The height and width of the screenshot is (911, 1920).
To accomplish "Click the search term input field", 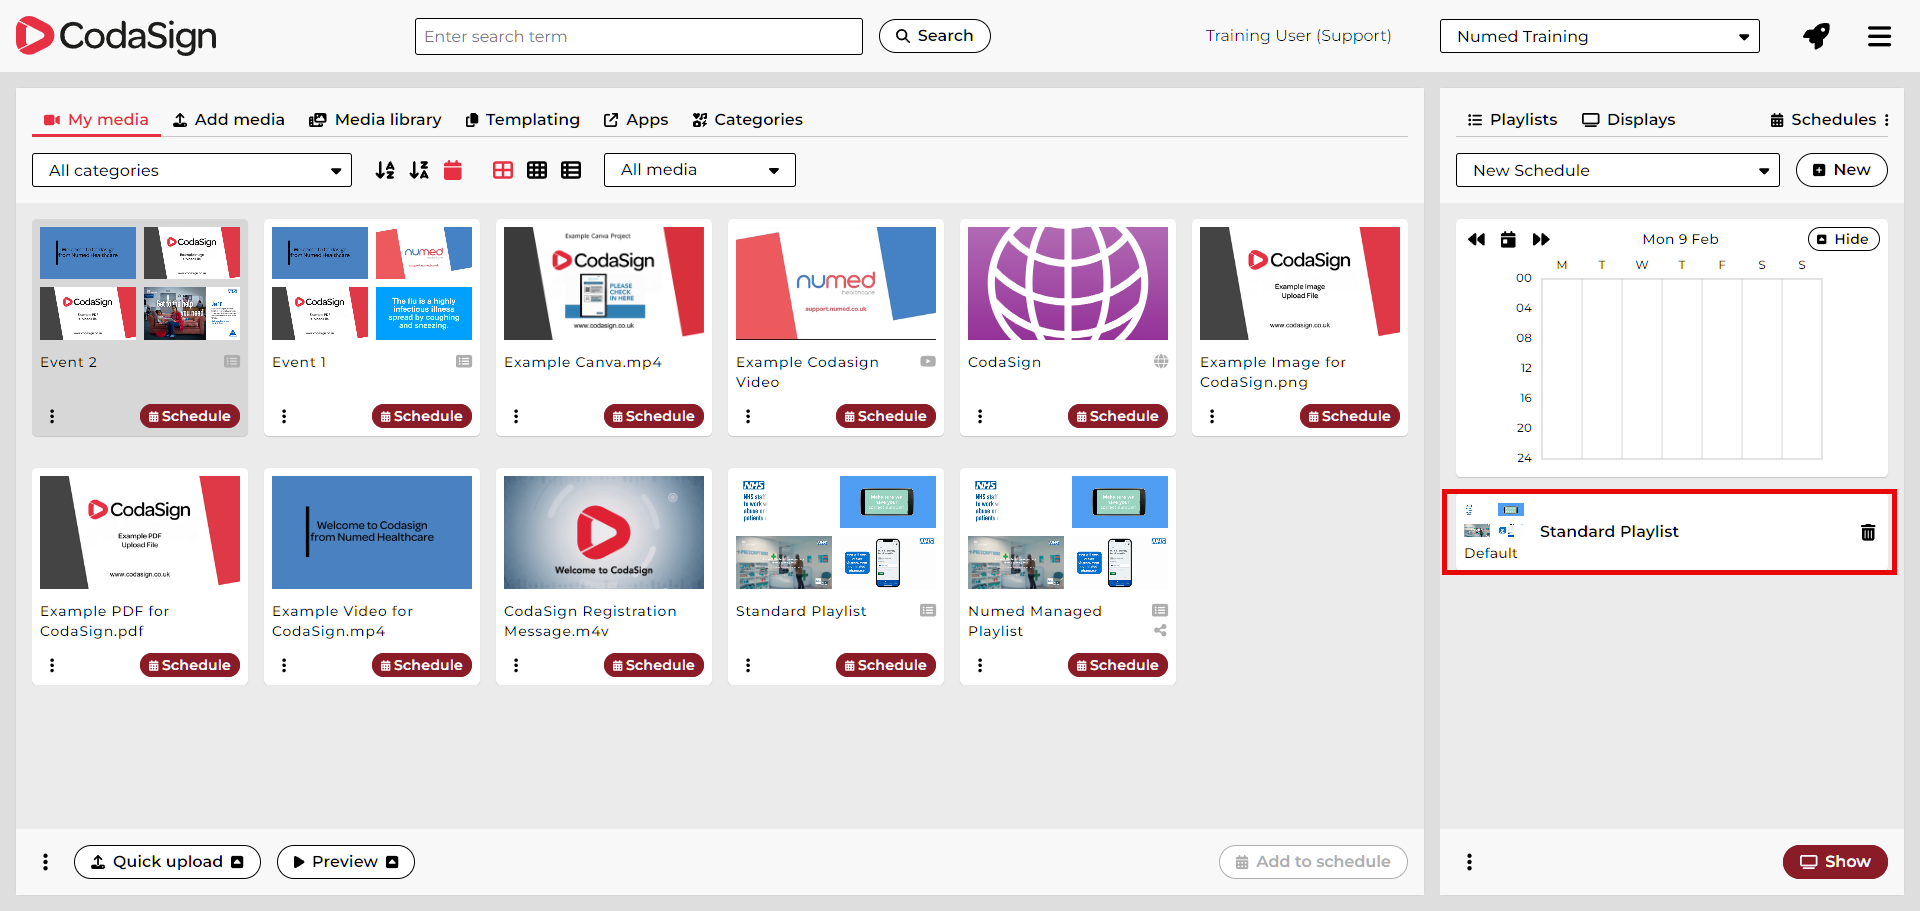I will 638,37.
